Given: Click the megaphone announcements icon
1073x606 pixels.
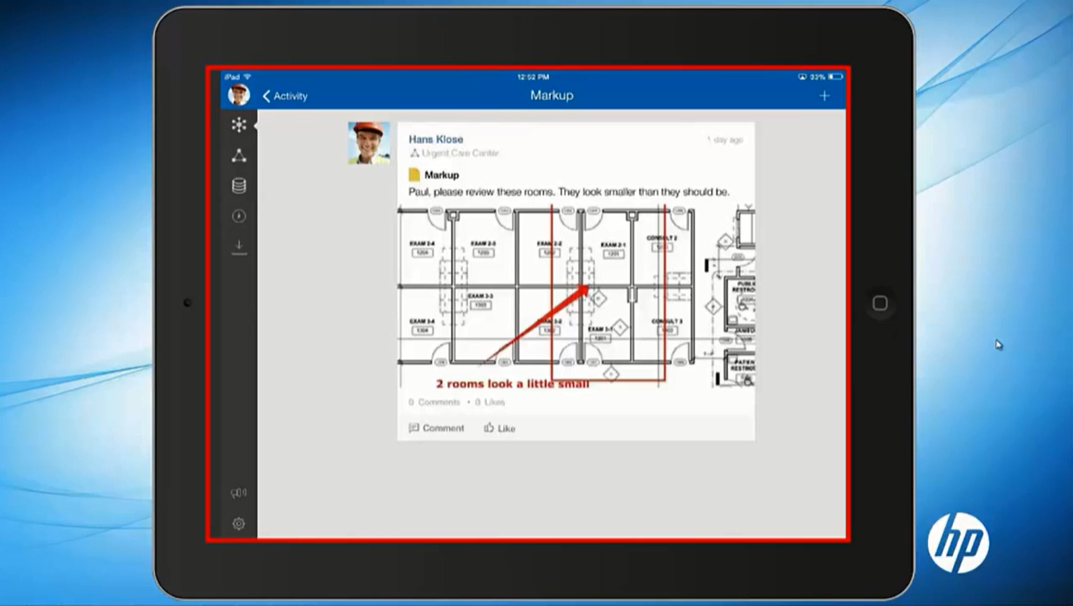Looking at the screenshot, I should point(239,493).
